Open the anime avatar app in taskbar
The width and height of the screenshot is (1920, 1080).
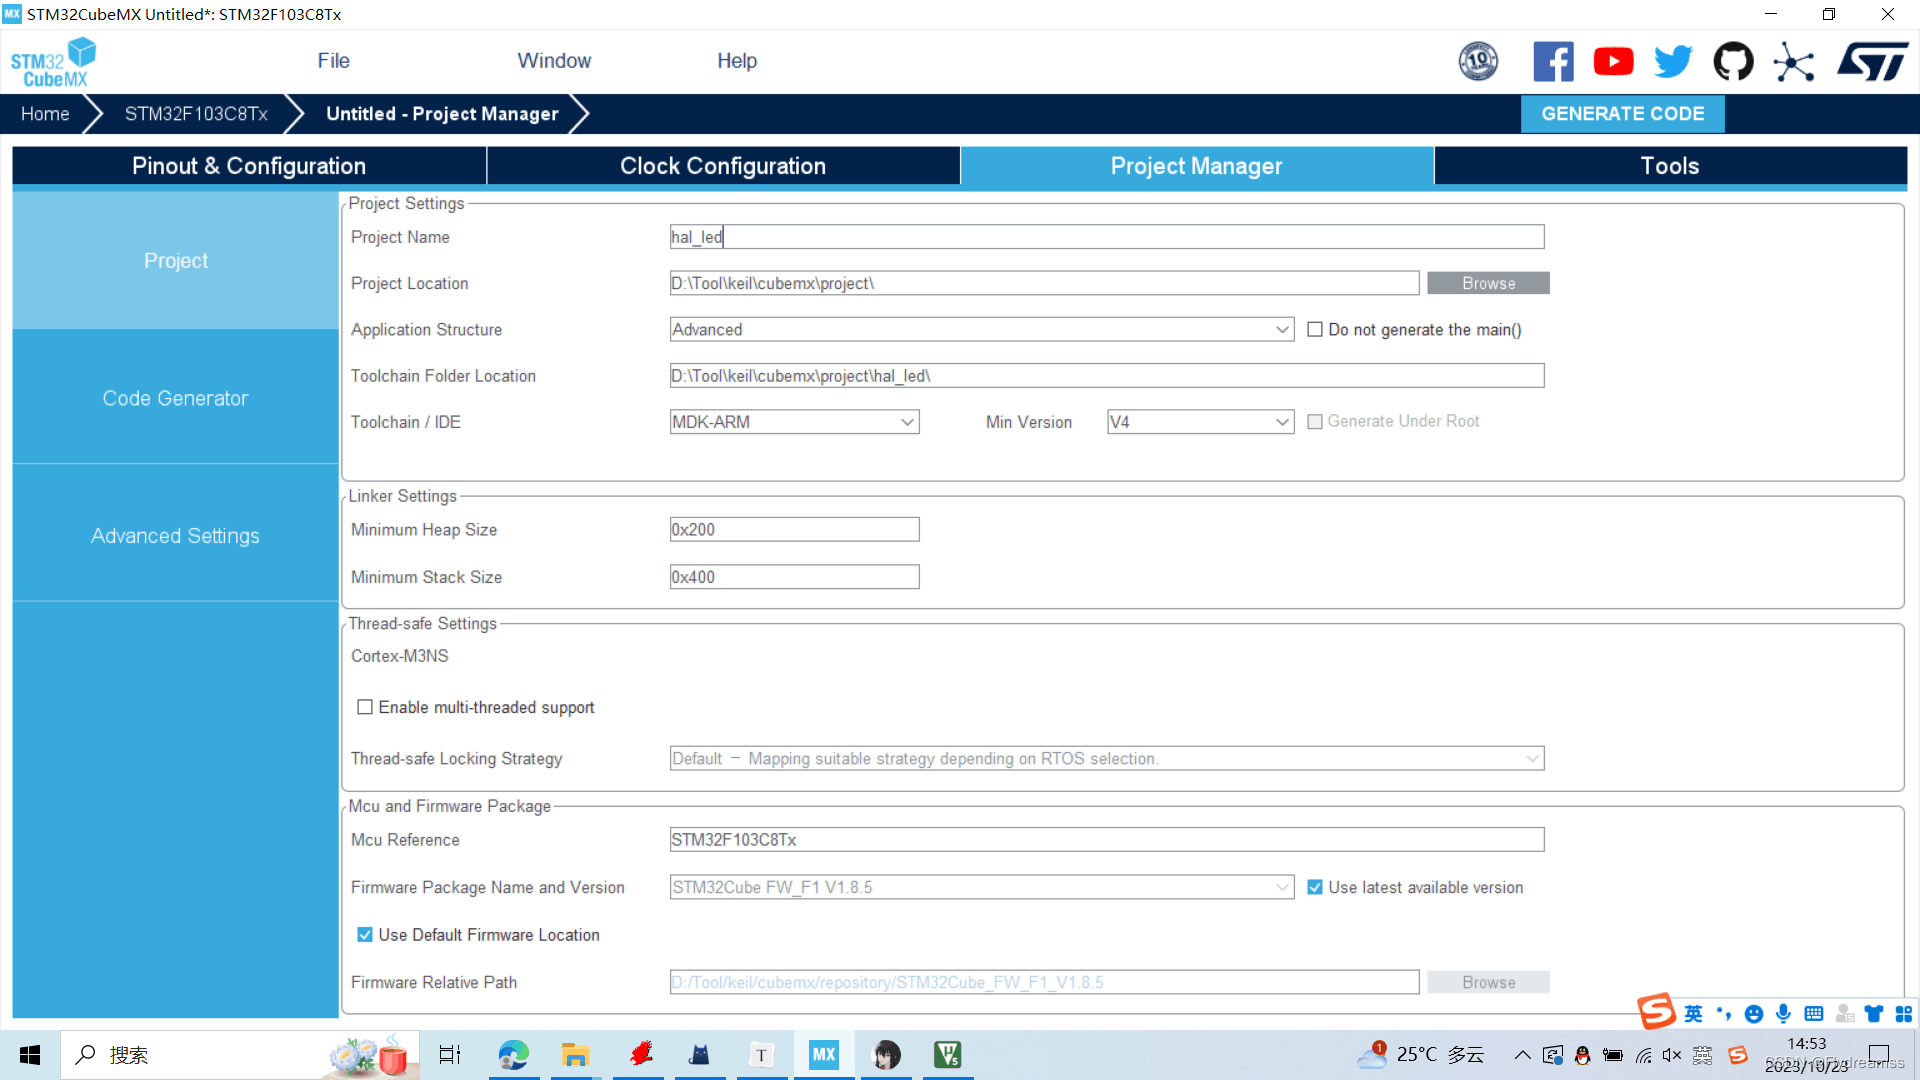point(886,1055)
